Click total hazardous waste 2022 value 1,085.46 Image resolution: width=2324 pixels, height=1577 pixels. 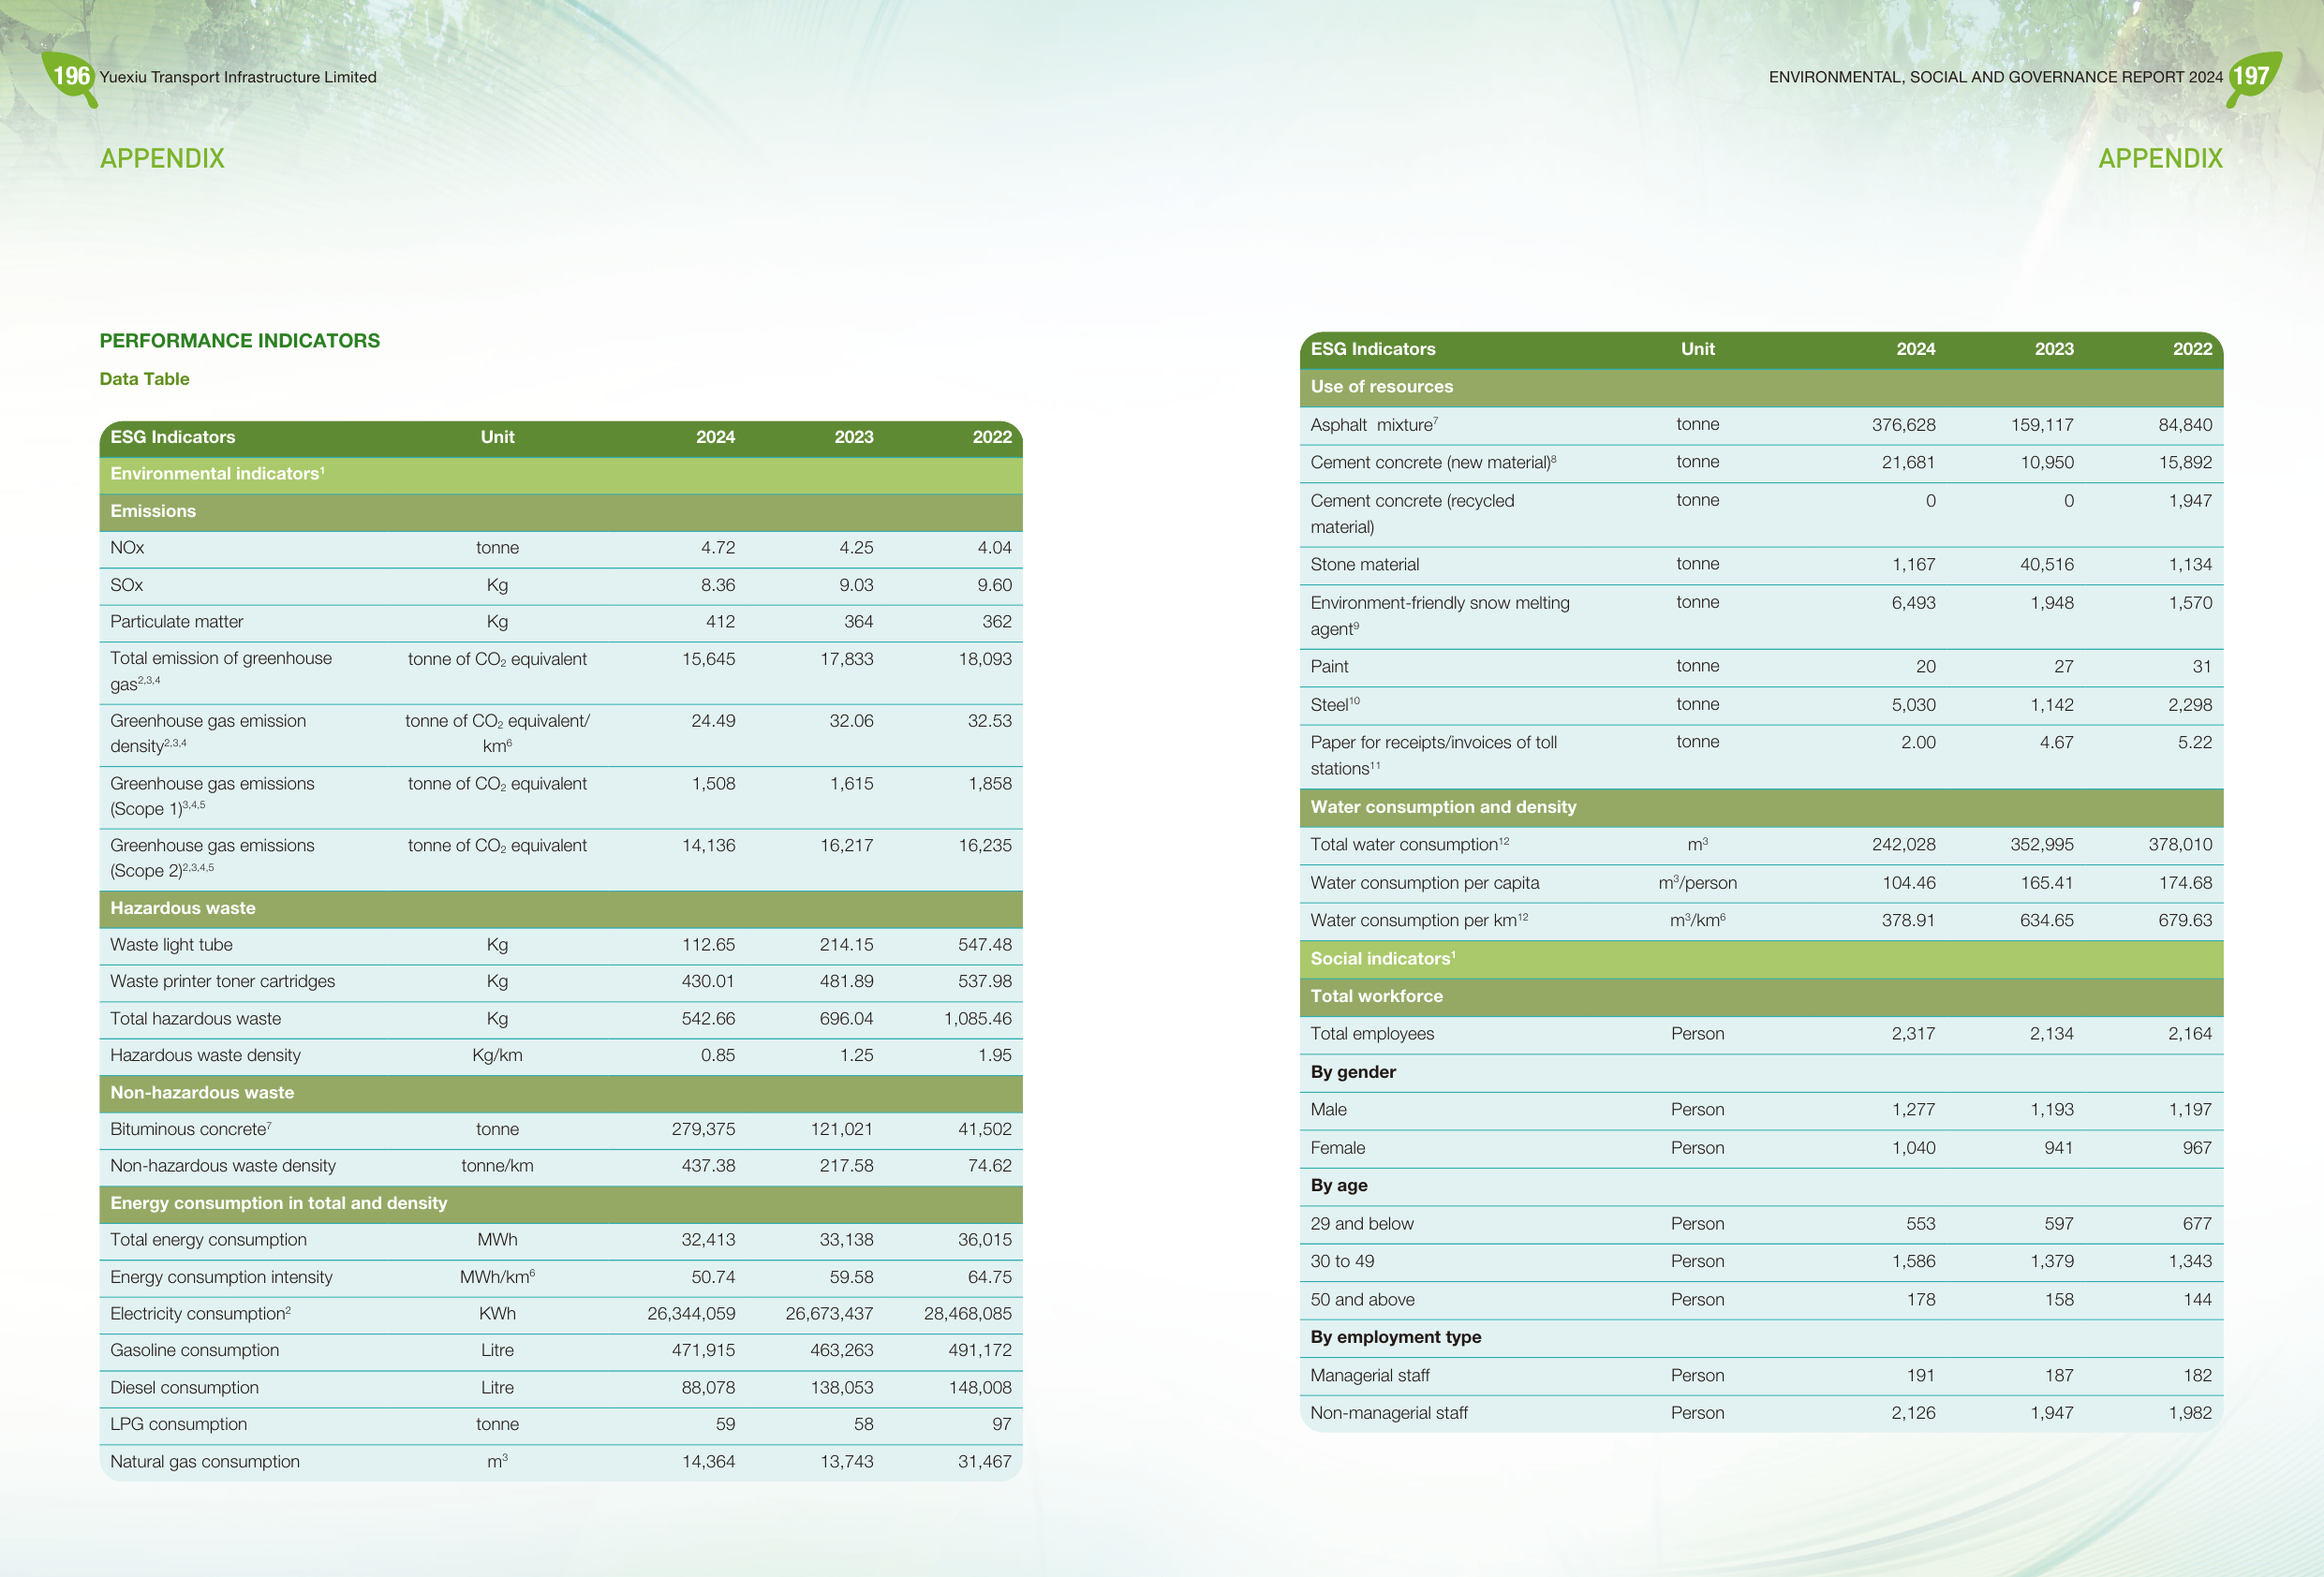[978, 1019]
